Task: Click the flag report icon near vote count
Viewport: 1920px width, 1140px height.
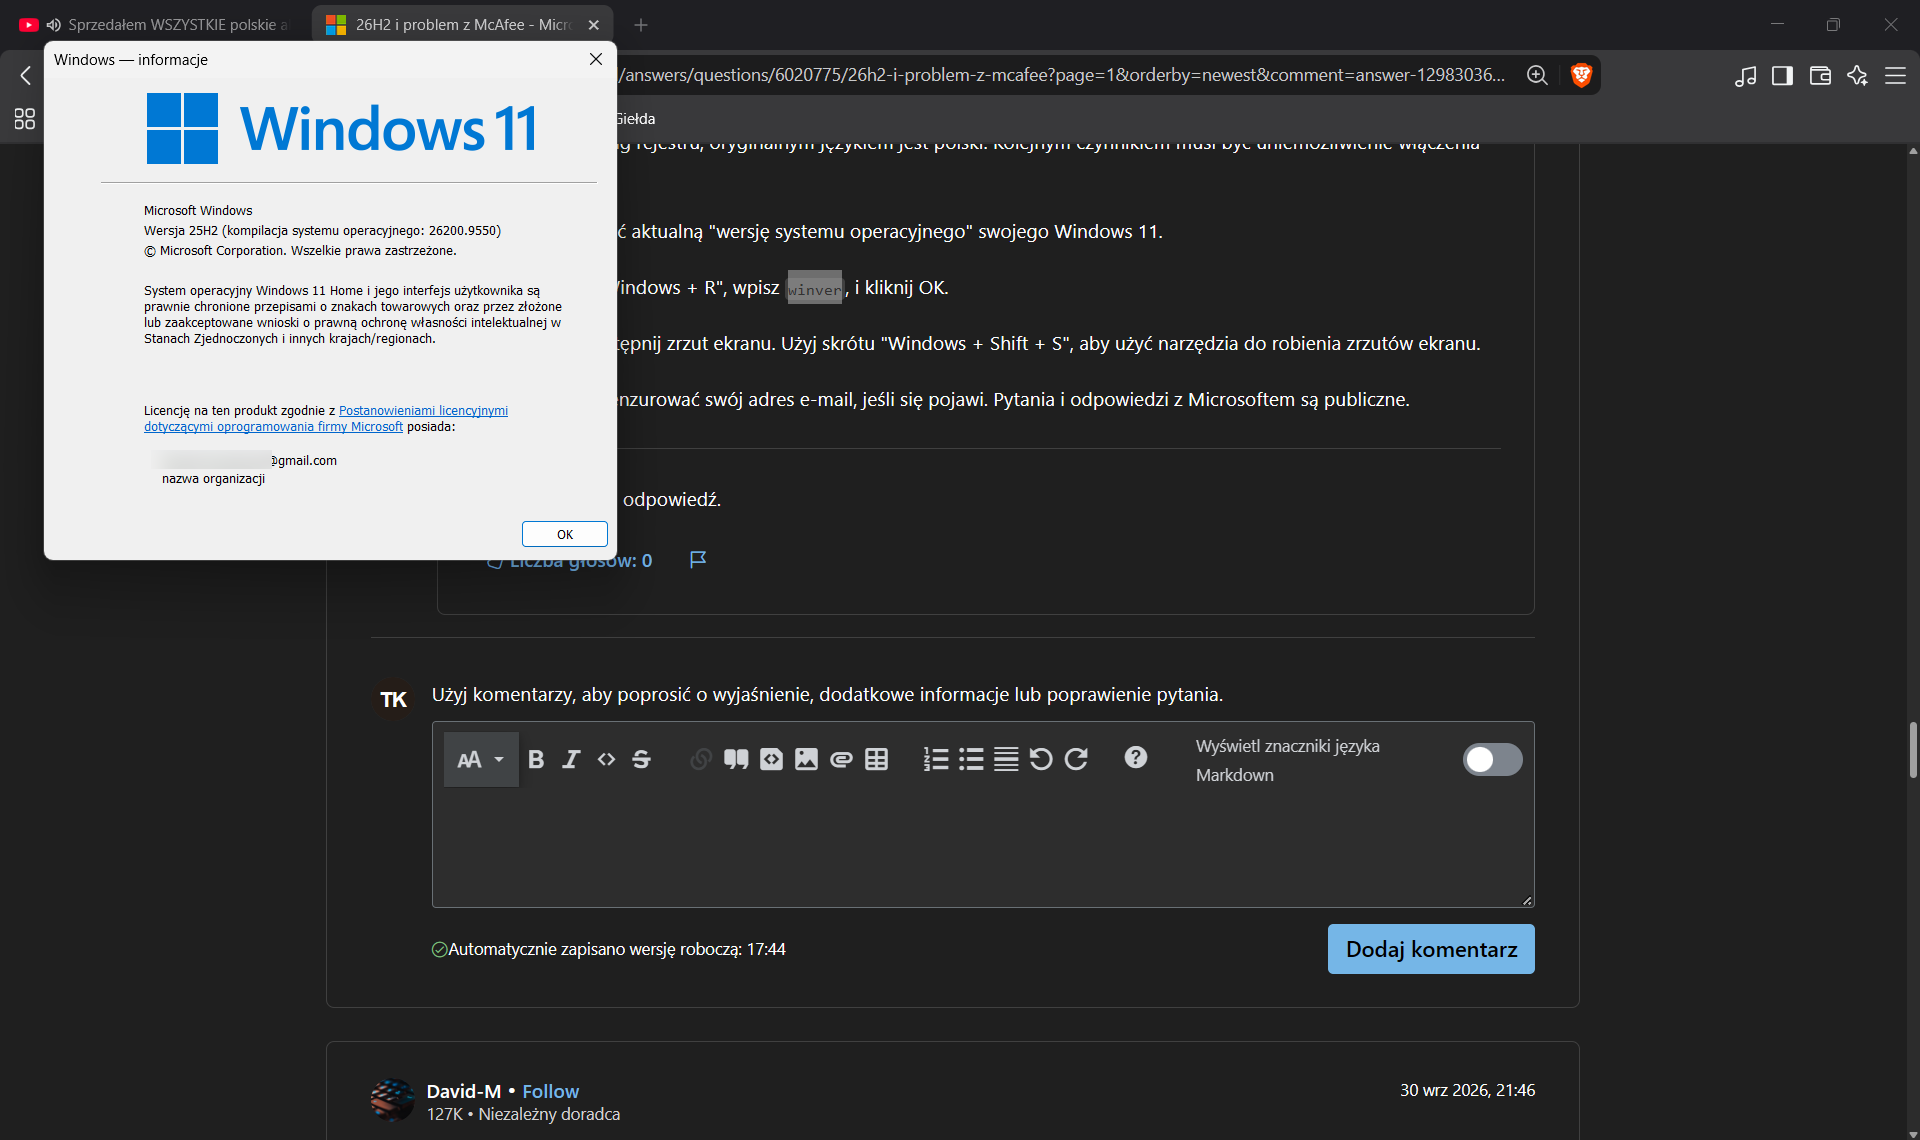Action: [x=698, y=560]
